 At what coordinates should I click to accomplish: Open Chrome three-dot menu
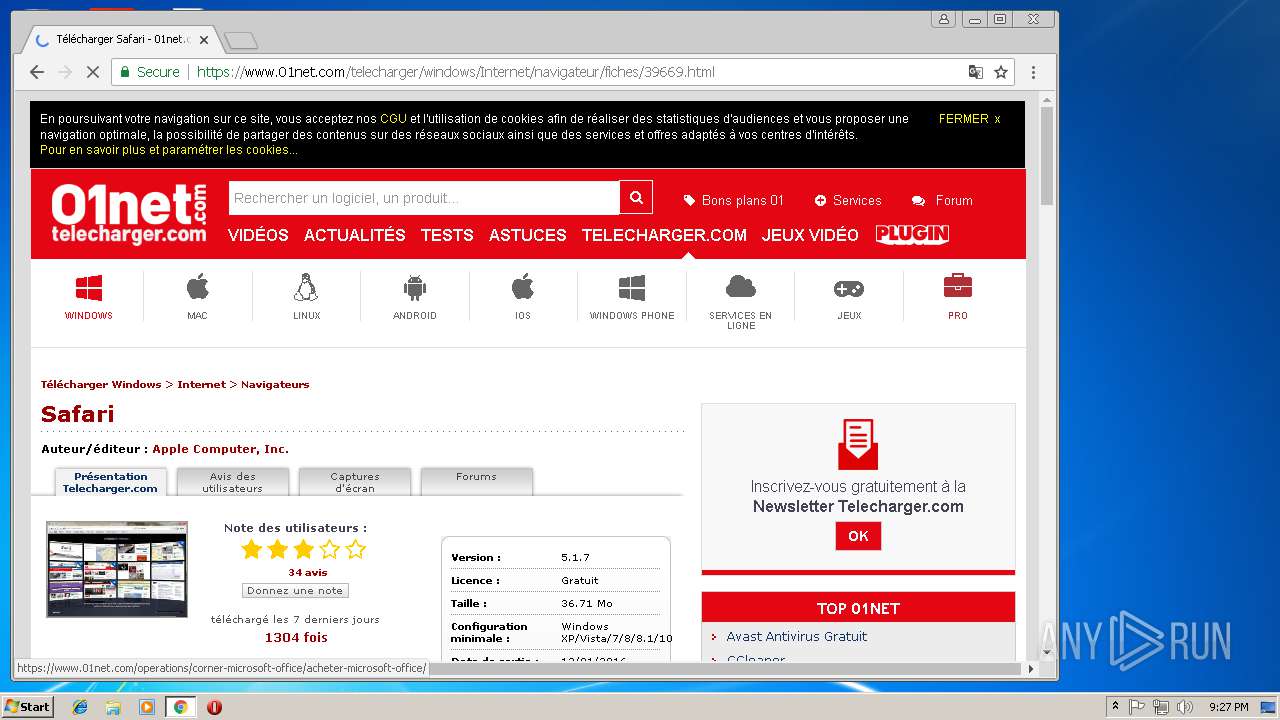(x=1033, y=72)
